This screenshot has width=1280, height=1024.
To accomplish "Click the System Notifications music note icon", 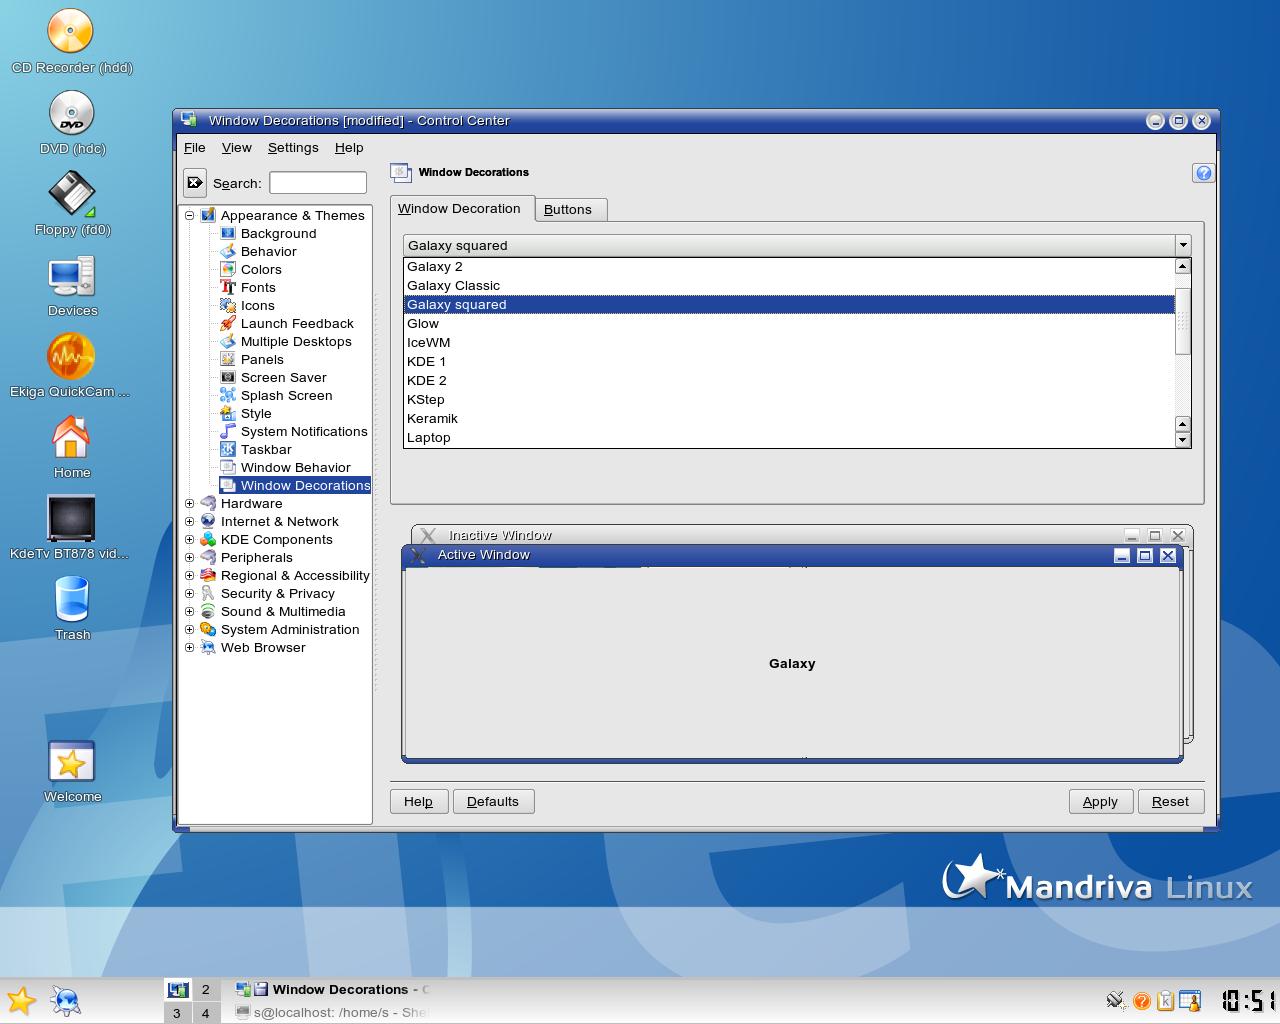I will pos(228,431).
